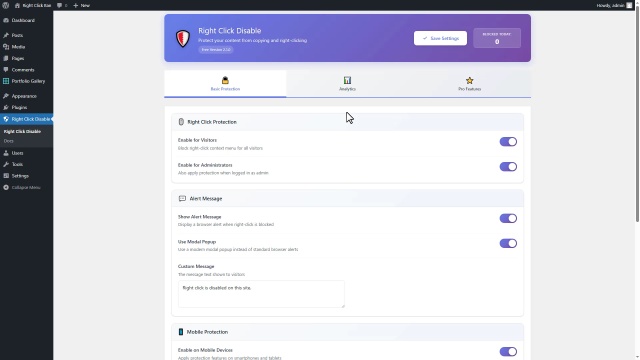640x360 pixels.
Task: Switch to the Analytics tab
Action: (x=347, y=84)
